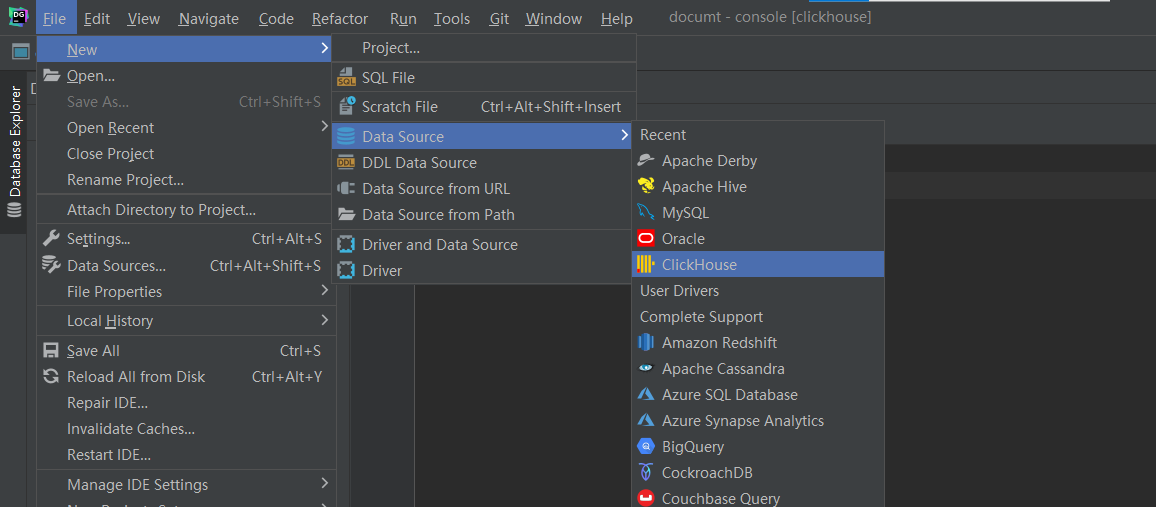The image size is (1156, 507).
Task: Click the console toolbar icon under File
Action: pos(21,52)
